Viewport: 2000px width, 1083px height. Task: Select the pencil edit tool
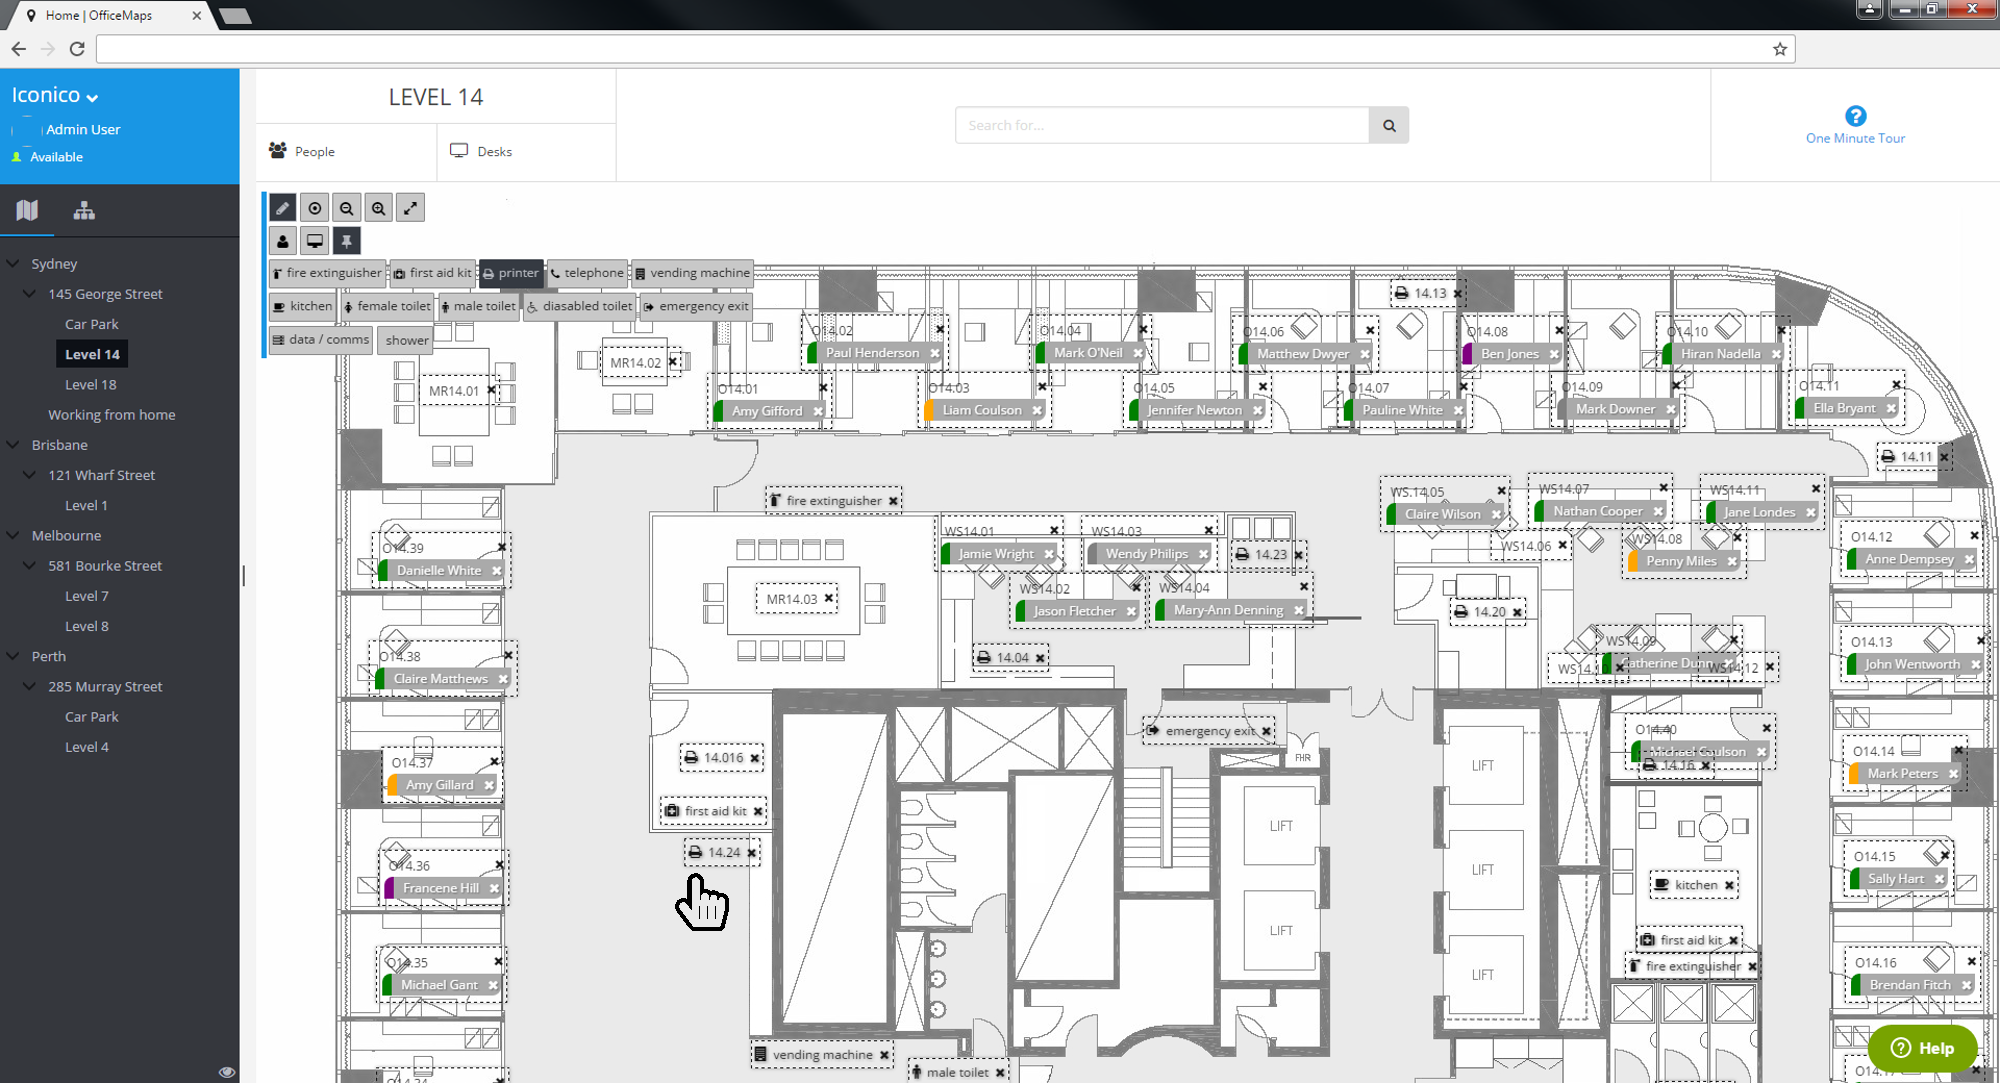(282, 207)
